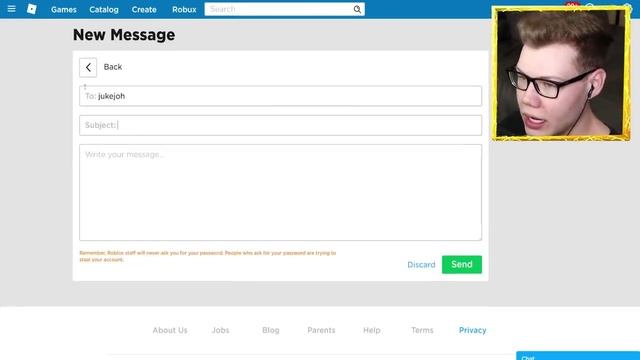Click the Roblox logo icon

click(x=31, y=9)
